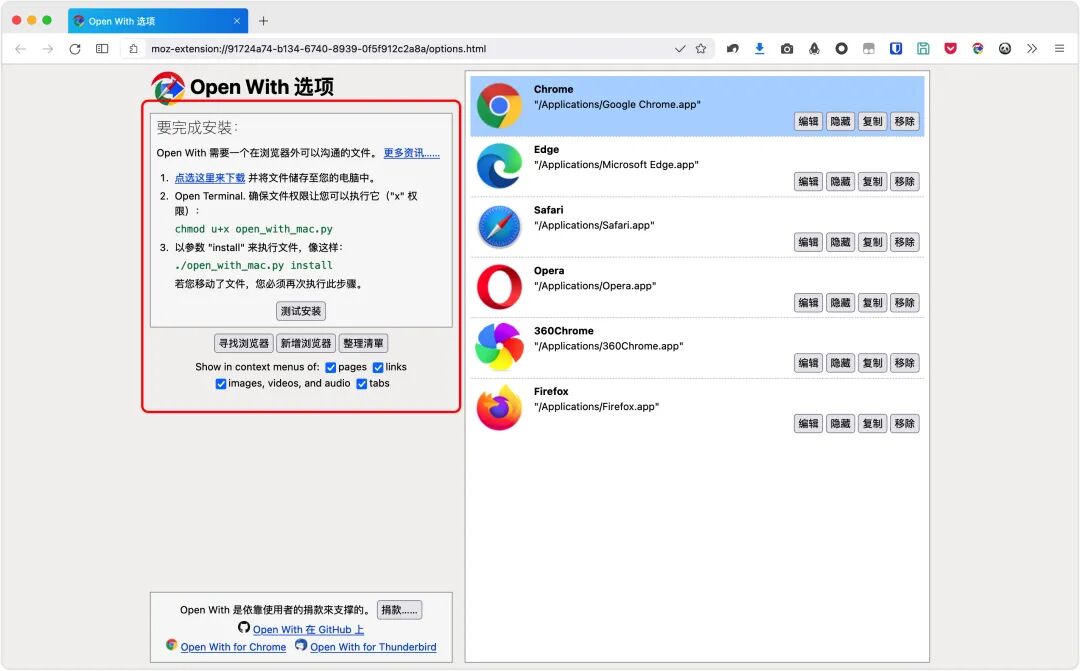Toggle images, videos, and audio checkbox
Image resolution: width=1080 pixels, height=671 pixels.
220,384
